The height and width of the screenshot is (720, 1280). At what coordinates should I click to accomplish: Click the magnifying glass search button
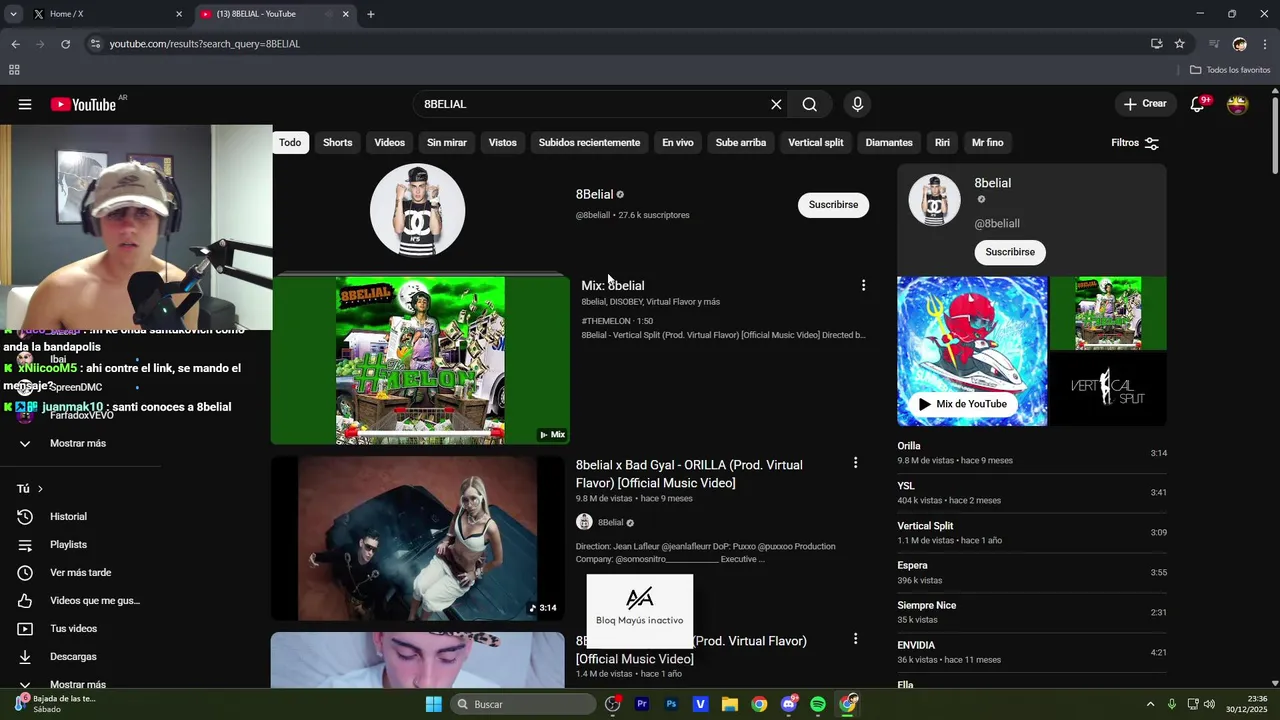tap(810, 104)
